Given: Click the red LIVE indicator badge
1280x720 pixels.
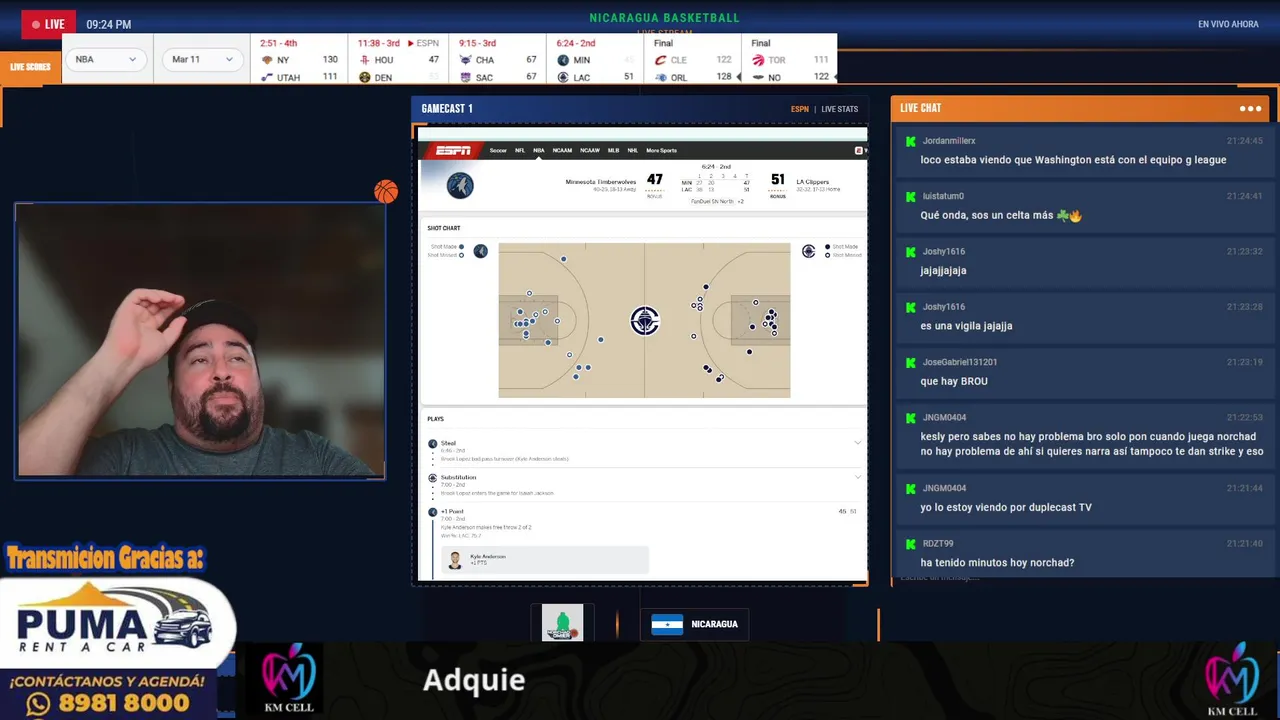Looking at the screenshot, I should (x=48, y=24).
